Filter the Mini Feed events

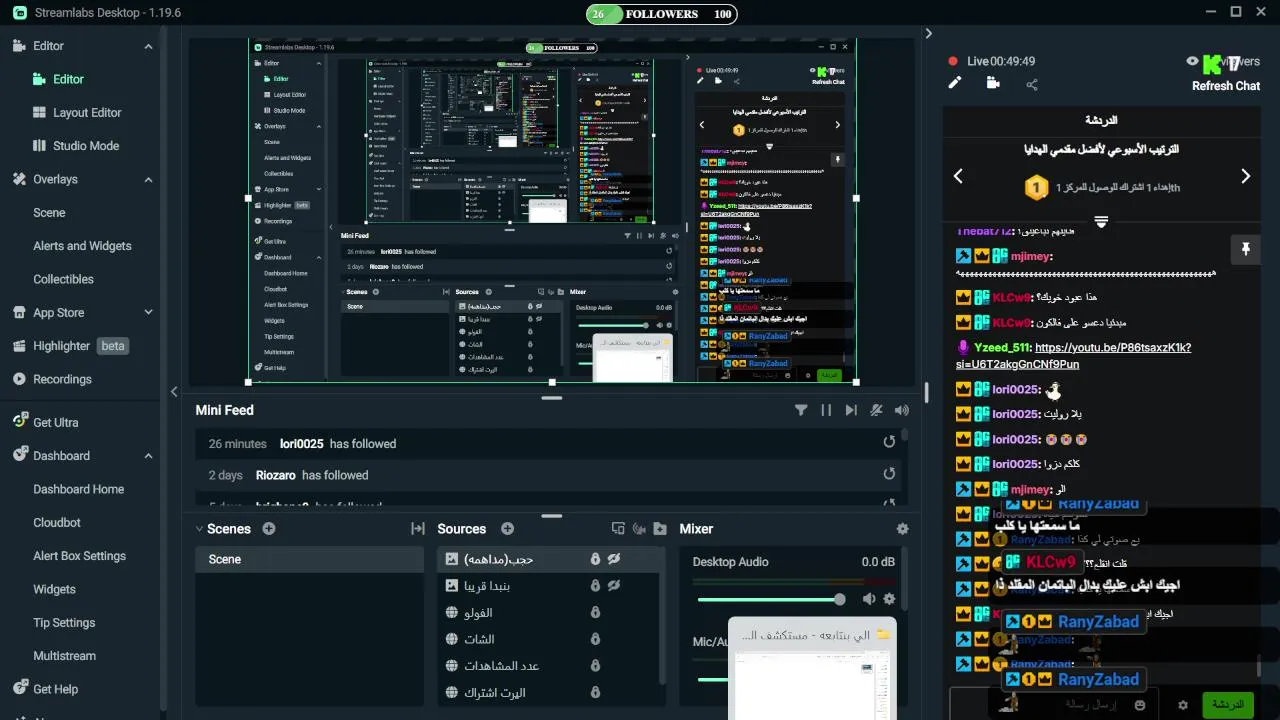coord(801,410)
